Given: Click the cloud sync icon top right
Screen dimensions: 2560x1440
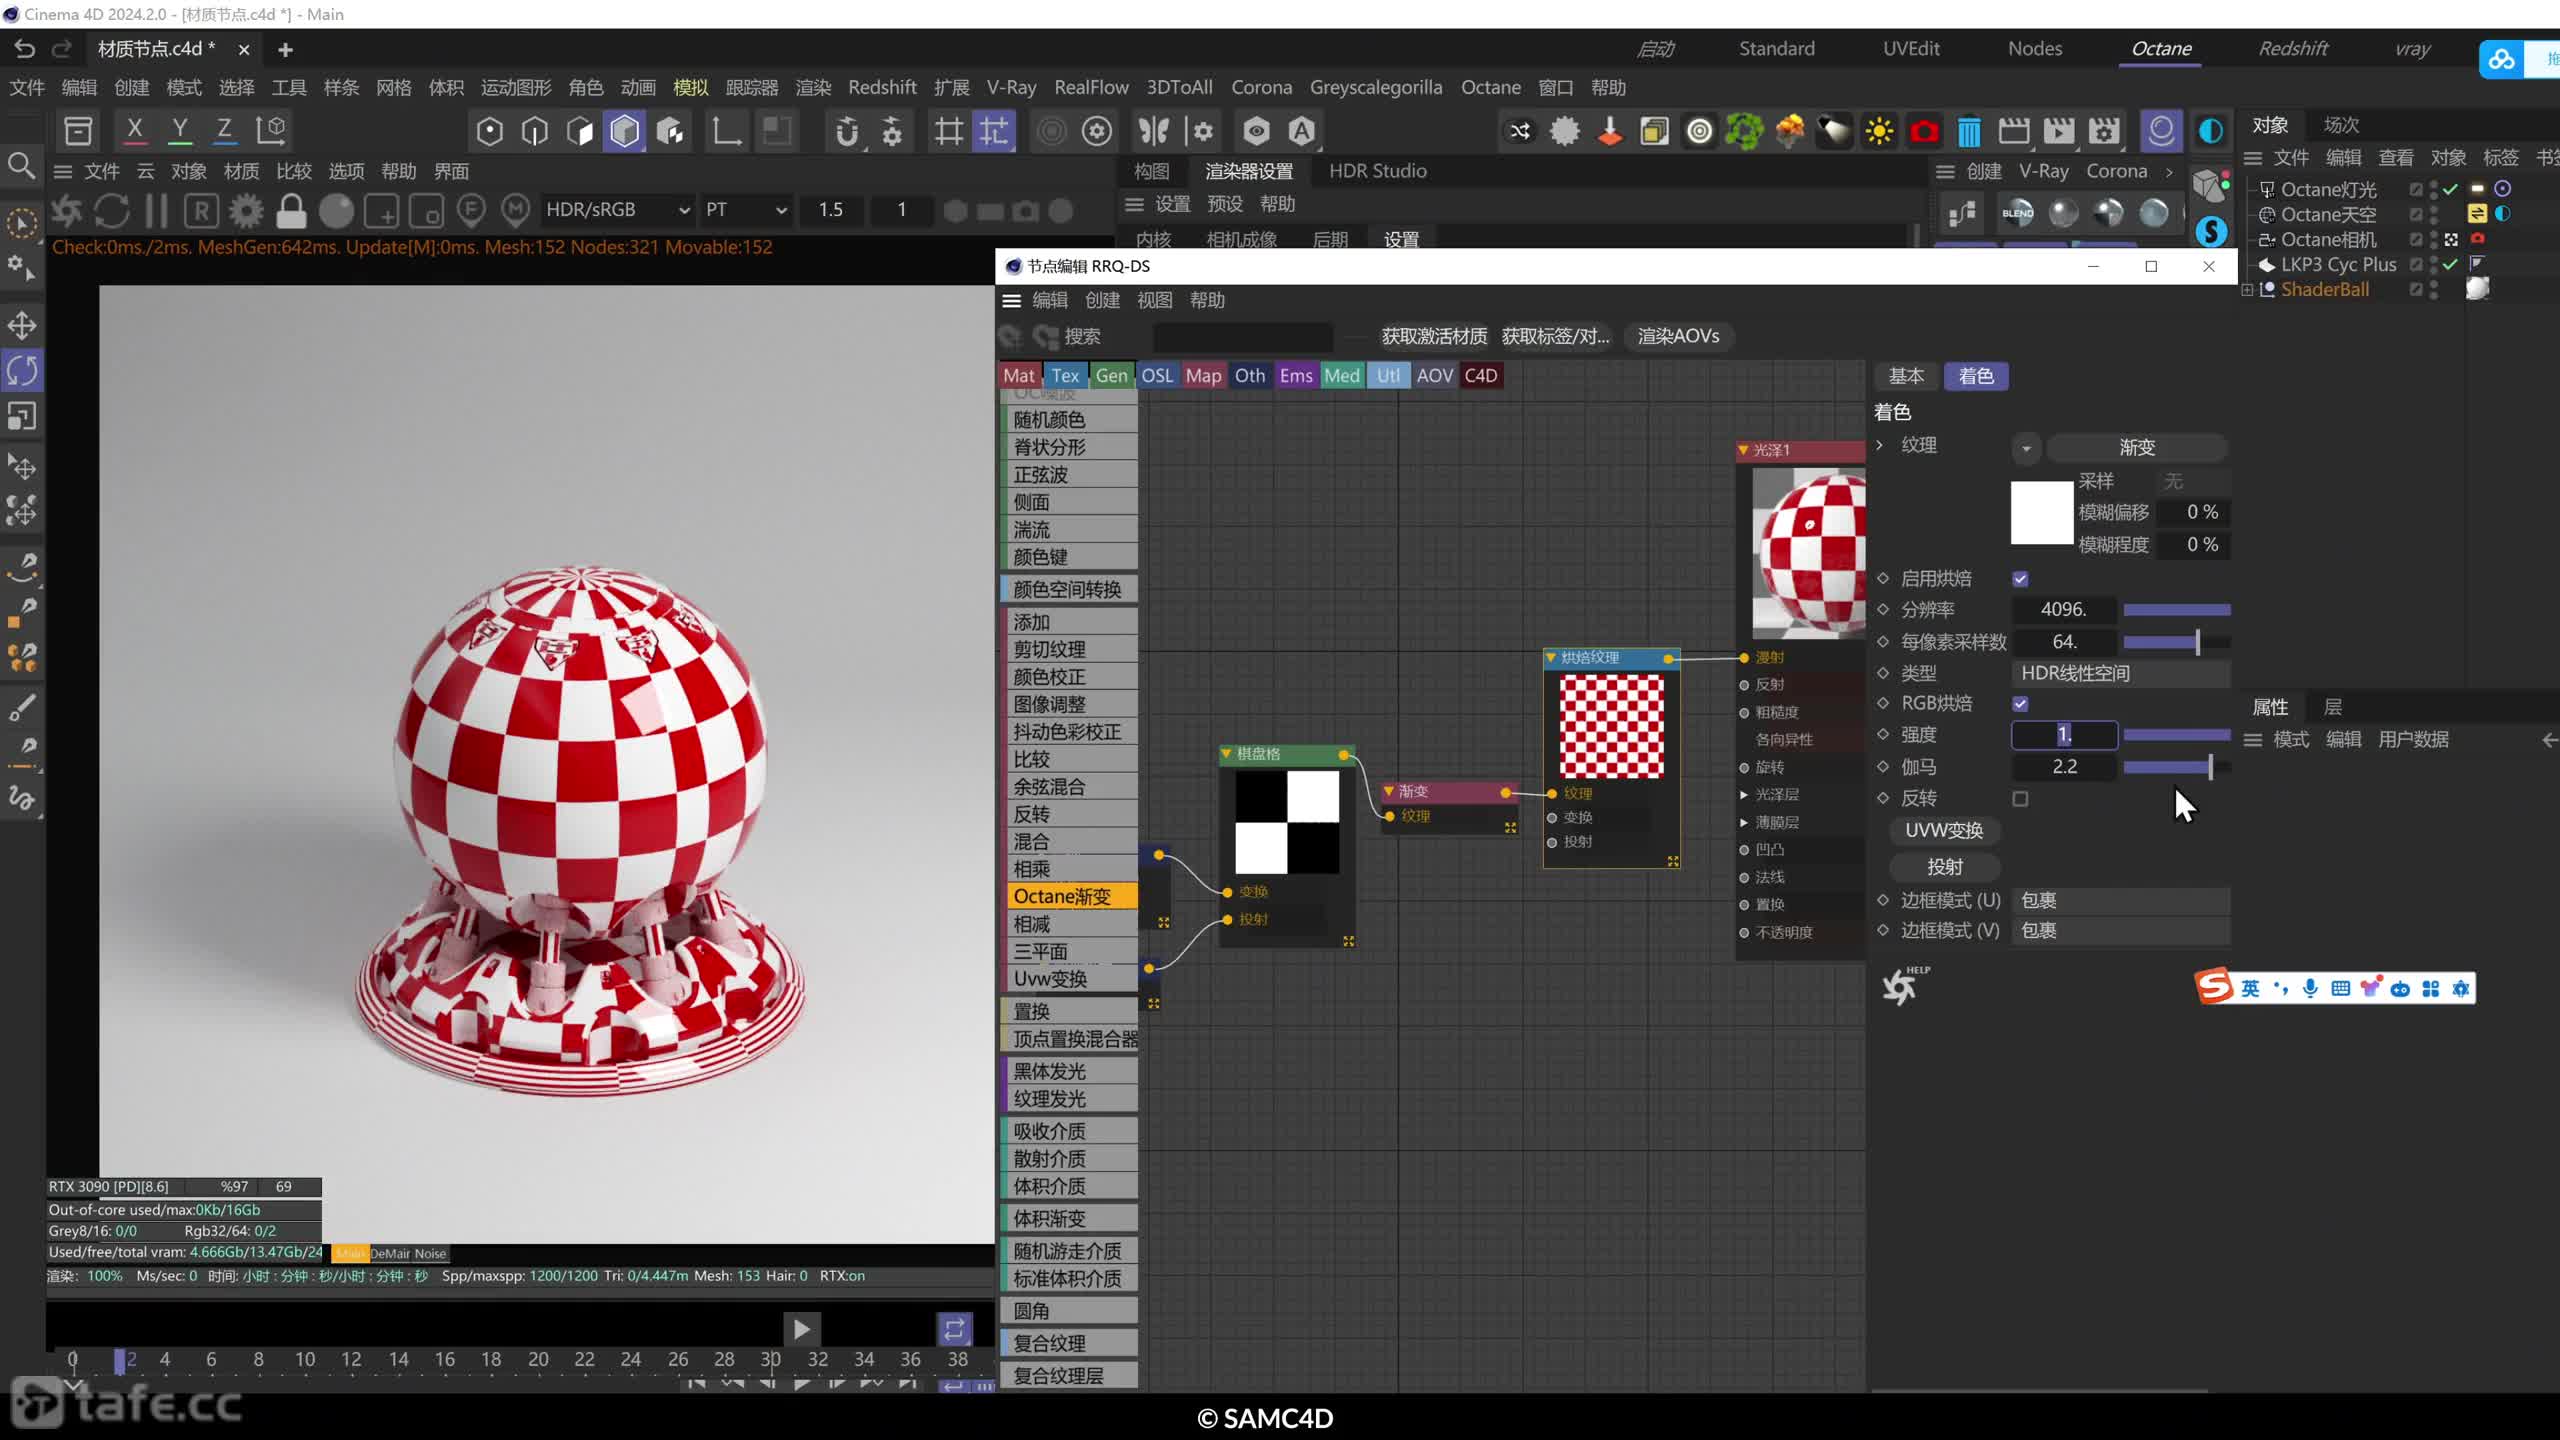Looking at the screenshot, I should (2501, 59).
